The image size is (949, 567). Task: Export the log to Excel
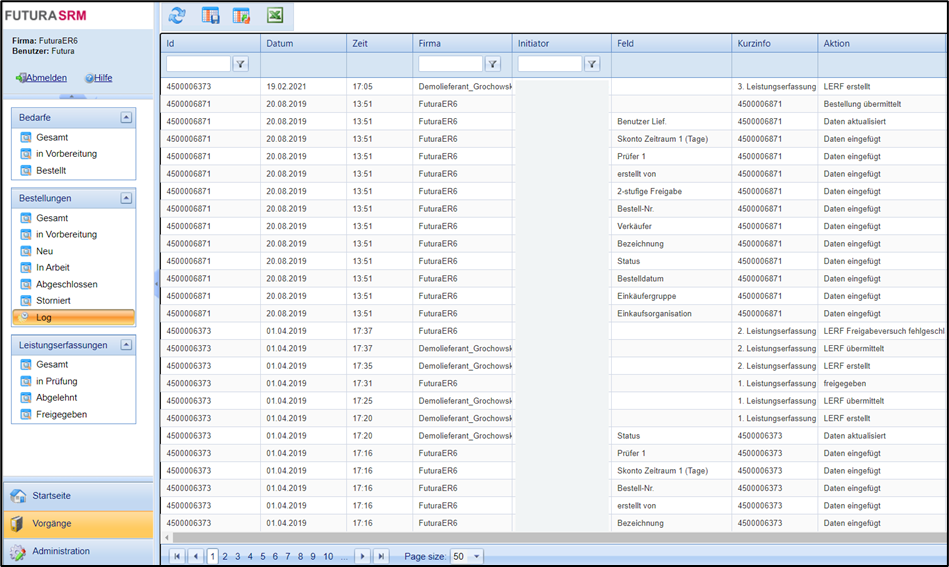(x=274, y=15)
